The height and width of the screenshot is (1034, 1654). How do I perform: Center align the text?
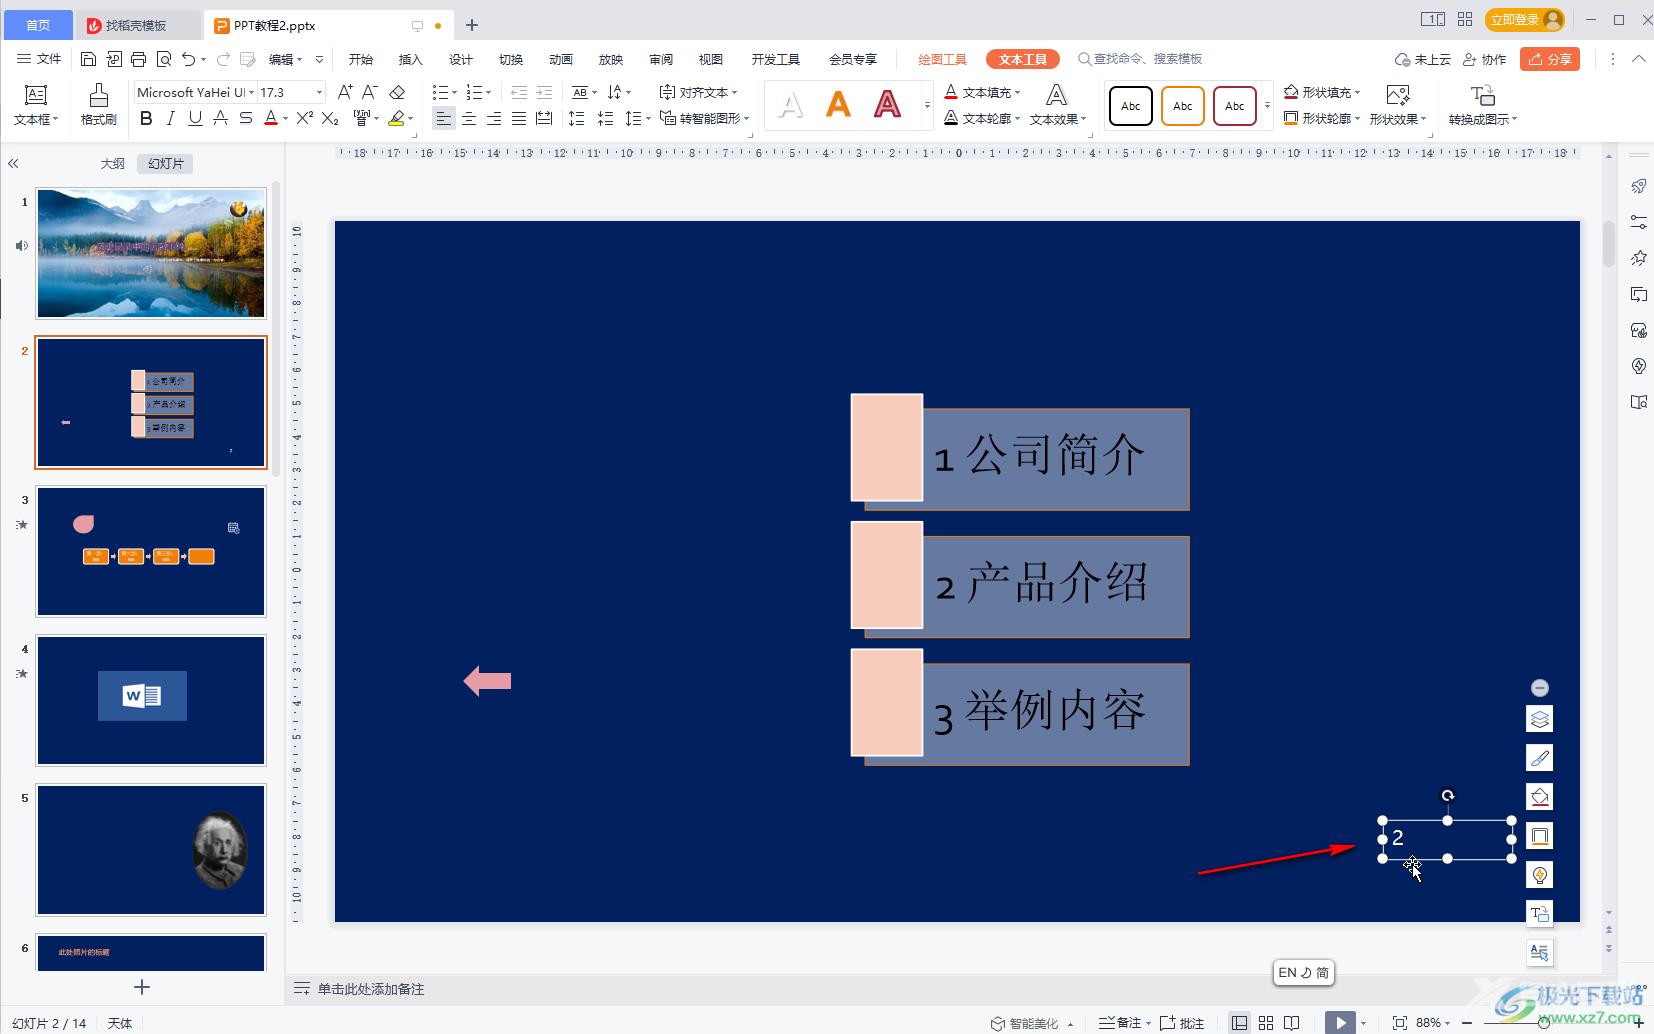tap(469, 118)
